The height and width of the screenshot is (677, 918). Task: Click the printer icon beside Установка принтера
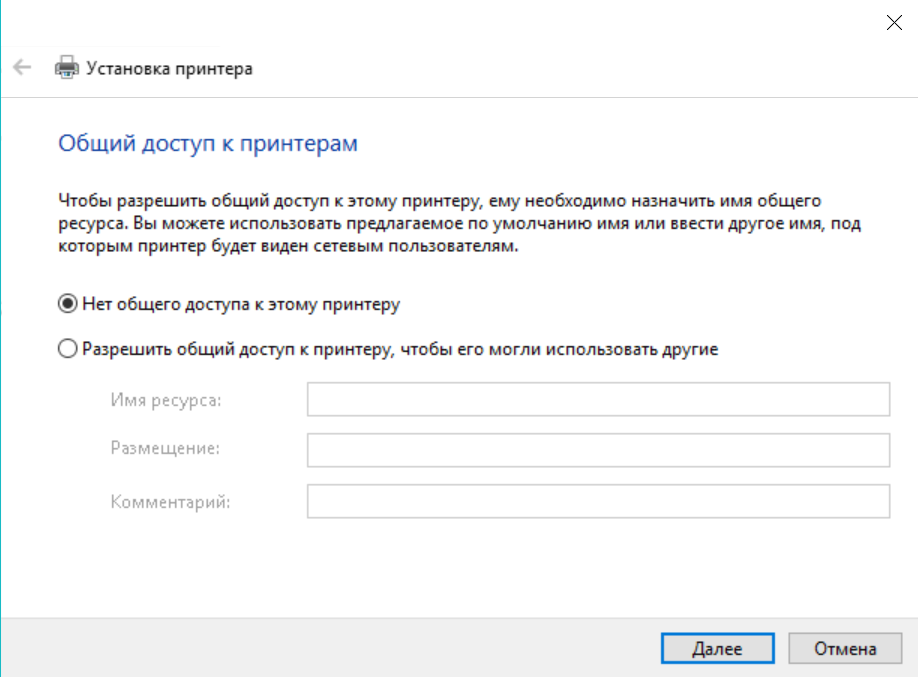point(67,68)
